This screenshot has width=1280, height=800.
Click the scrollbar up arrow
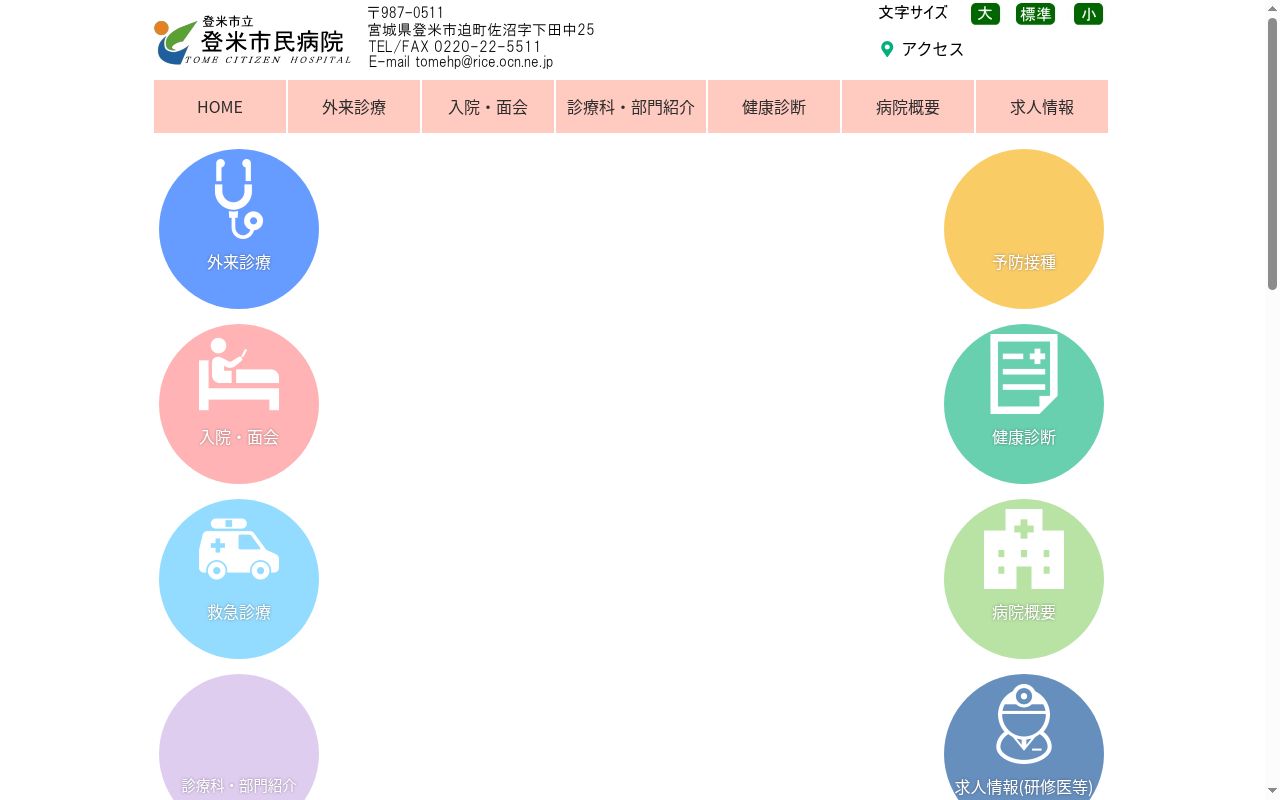[1272, 8]
